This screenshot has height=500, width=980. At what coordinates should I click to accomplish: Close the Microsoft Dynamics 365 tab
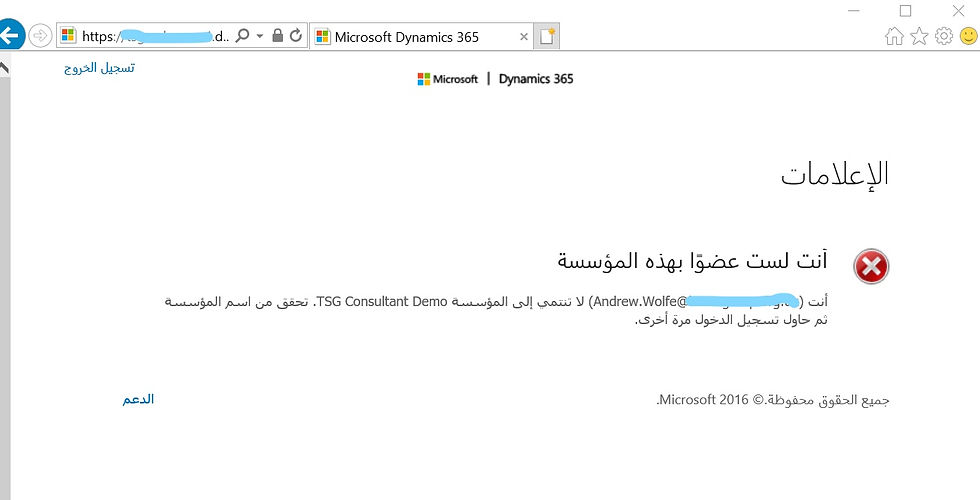(x=524, y=37)
